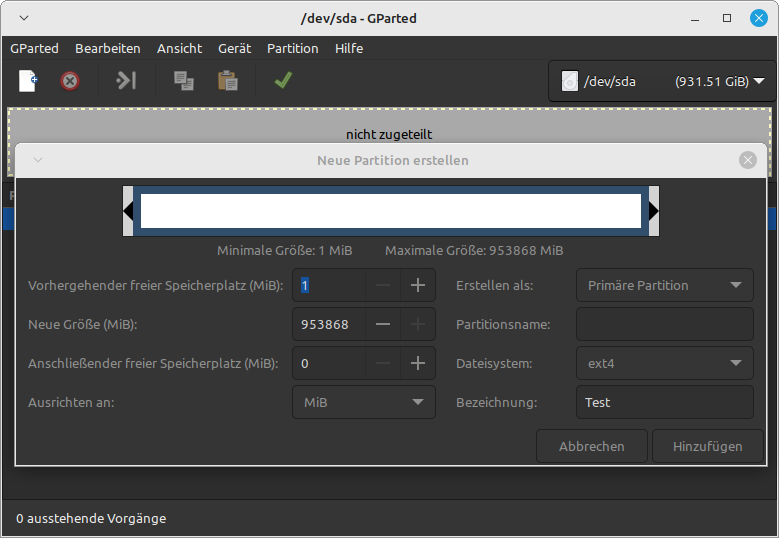The height and width of the screenshot is (538, 779).
Task: Click the paste partition toolbar icon
Action: [x=228, y=80]
